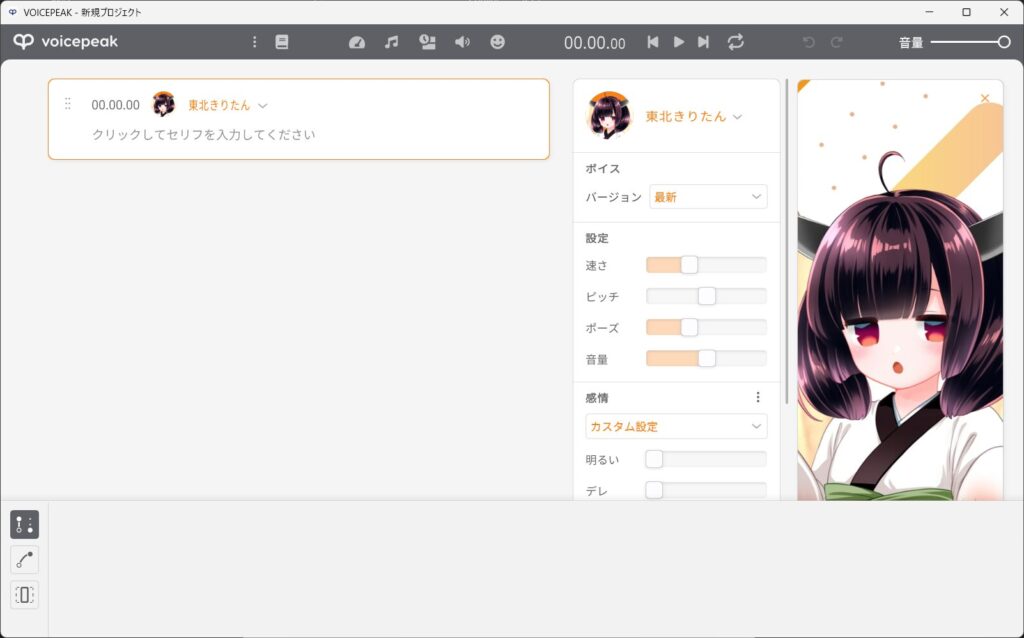Click the voicepeak logo
This screenshot has width=1024, height=638.
[66, 42]
